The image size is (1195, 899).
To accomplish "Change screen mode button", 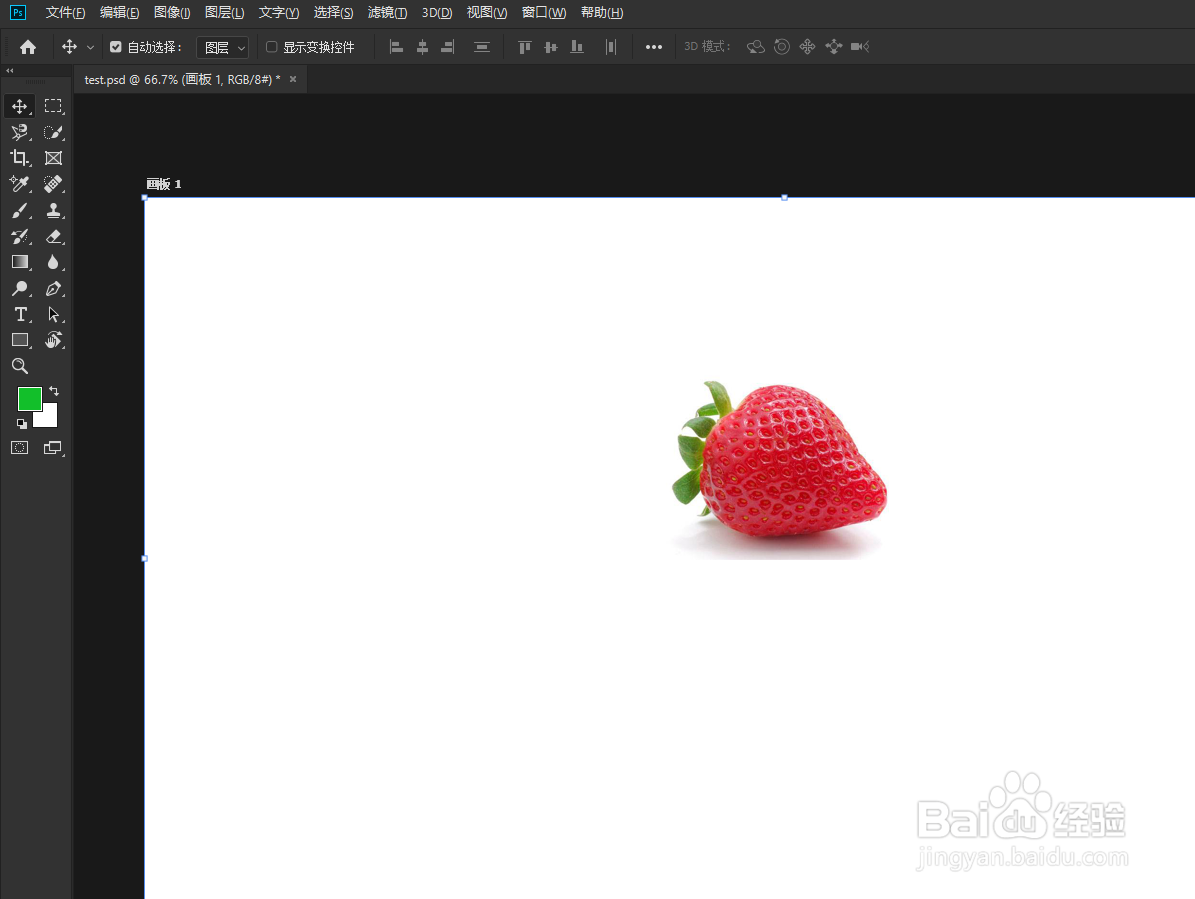I will pos(53,448).
